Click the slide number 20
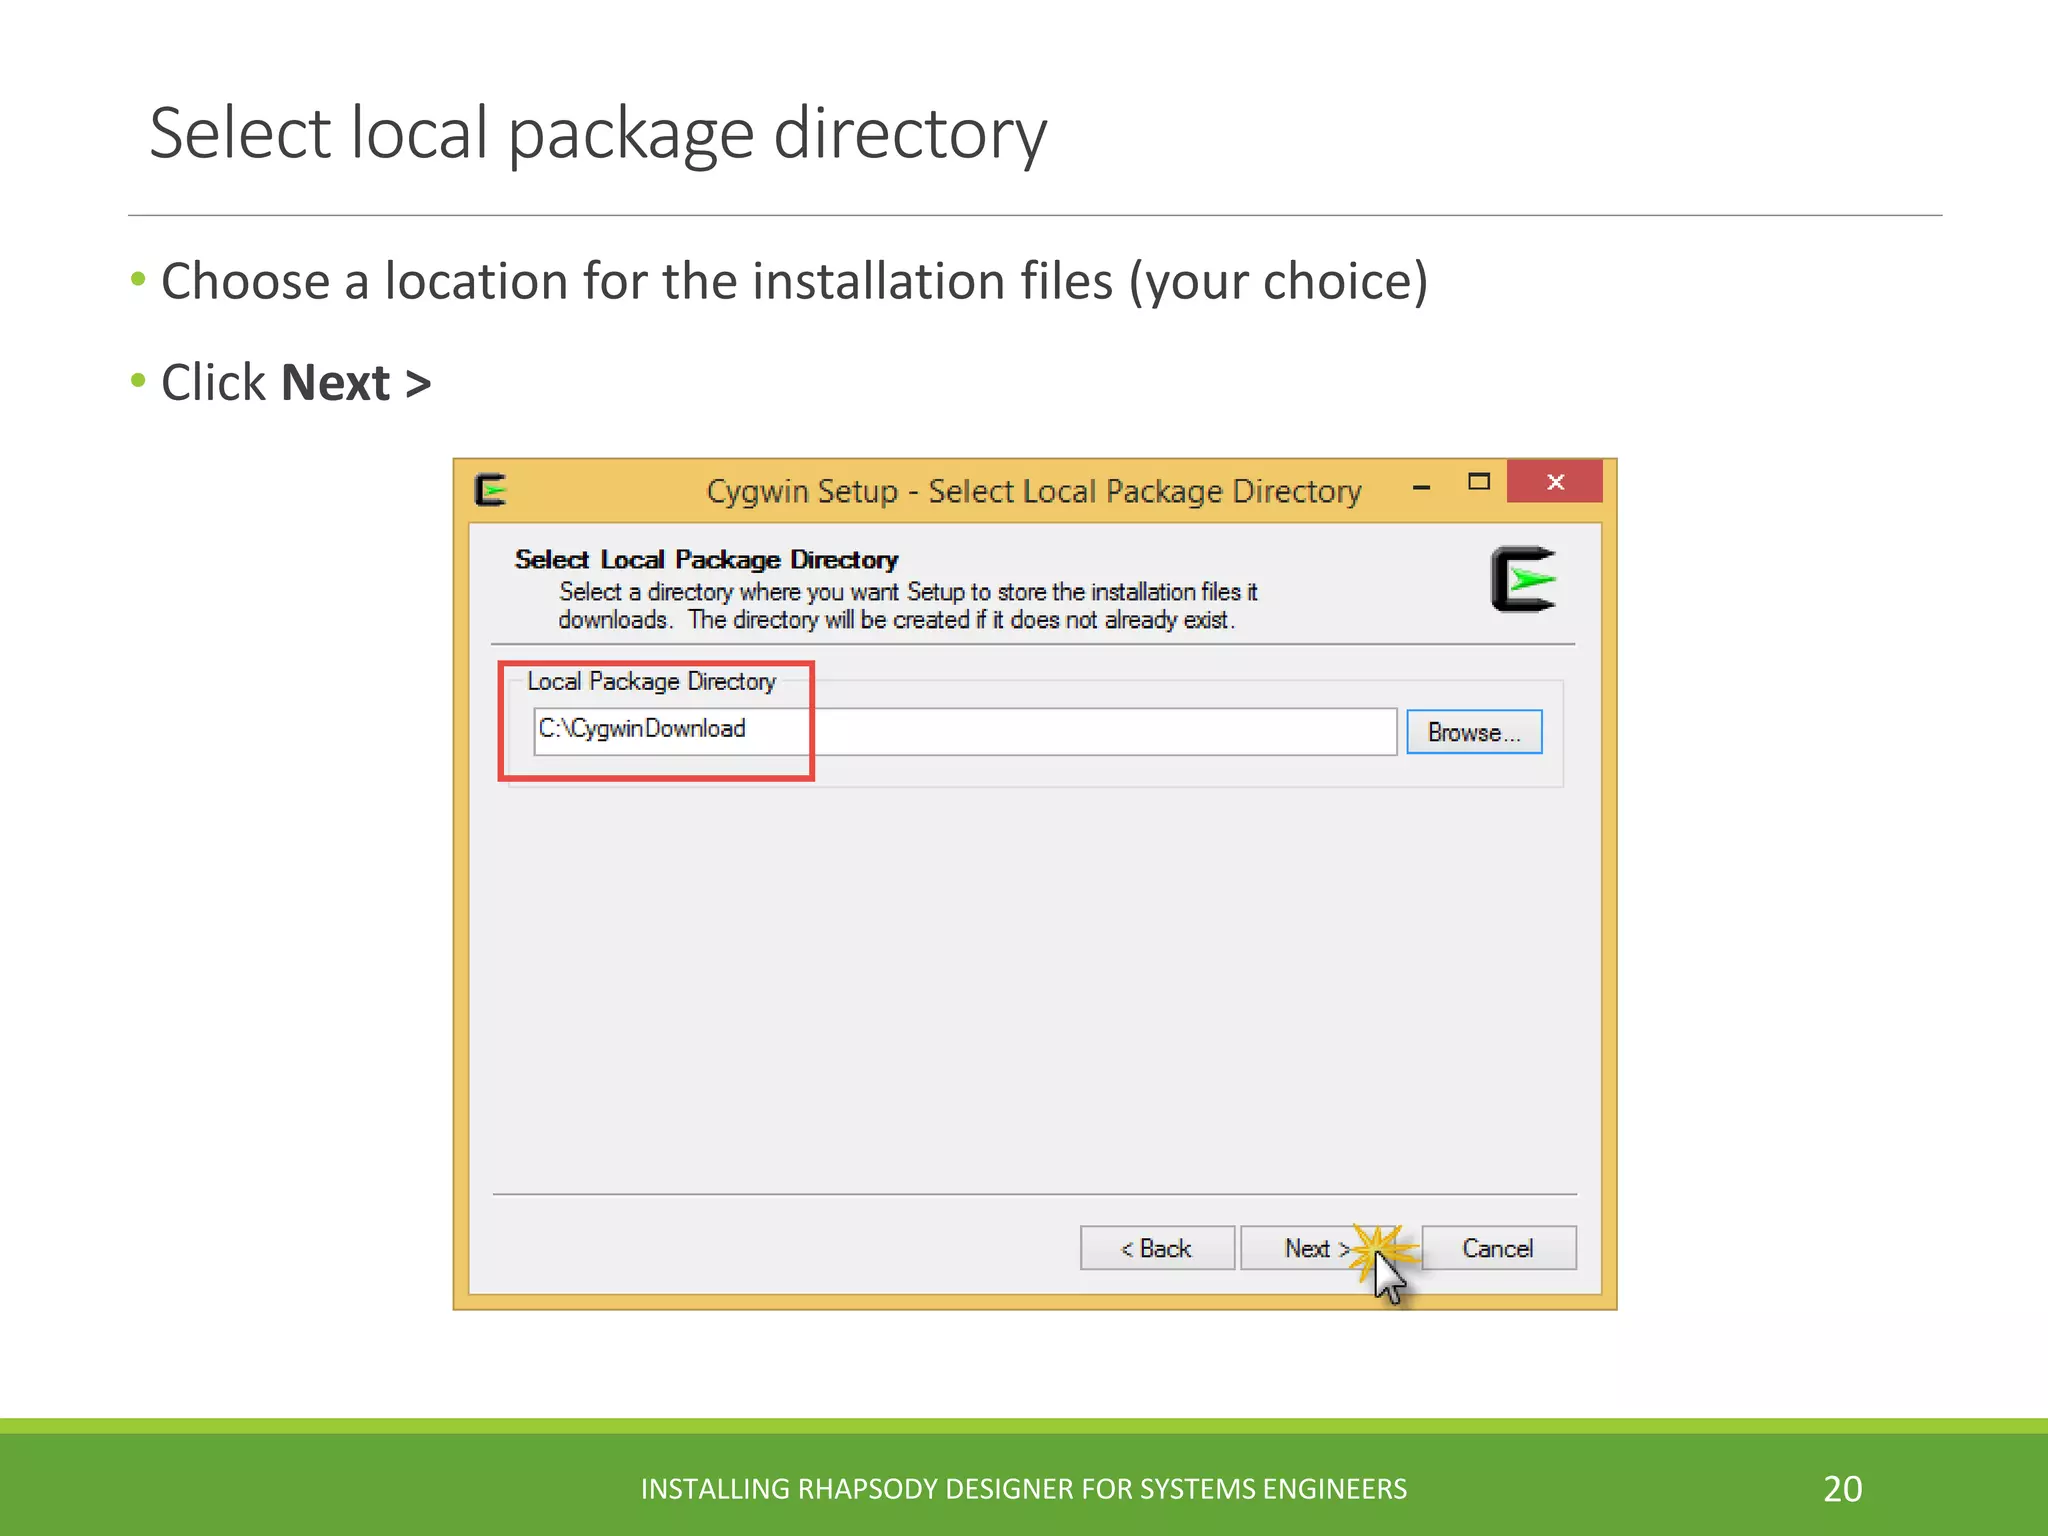Viewport: 2048px width, 1536px height. click(x=1842, y=1488)
